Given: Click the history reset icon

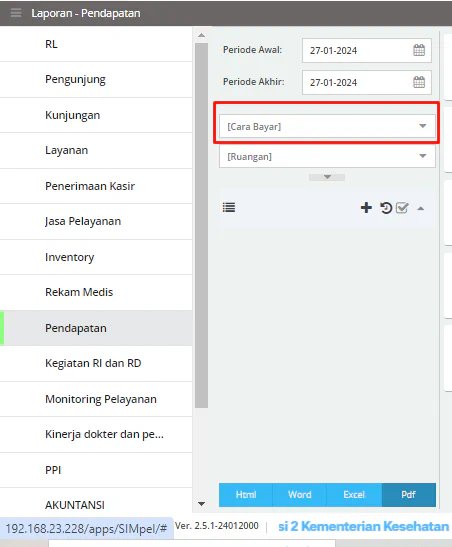Looking at the screenshot, I should (386, 208).
